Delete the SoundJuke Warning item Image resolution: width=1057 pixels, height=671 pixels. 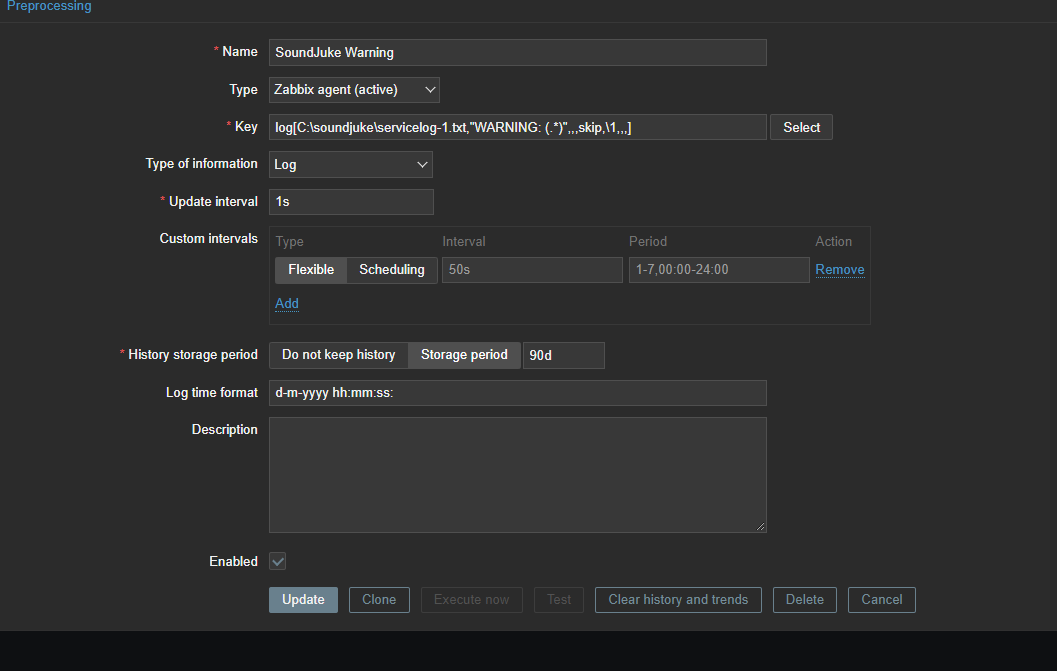(x=804, y=599)
